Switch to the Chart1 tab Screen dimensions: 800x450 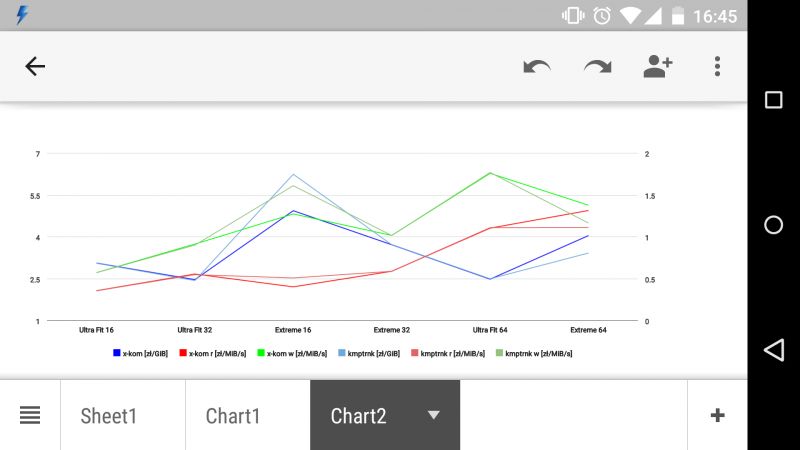[233, 416]
